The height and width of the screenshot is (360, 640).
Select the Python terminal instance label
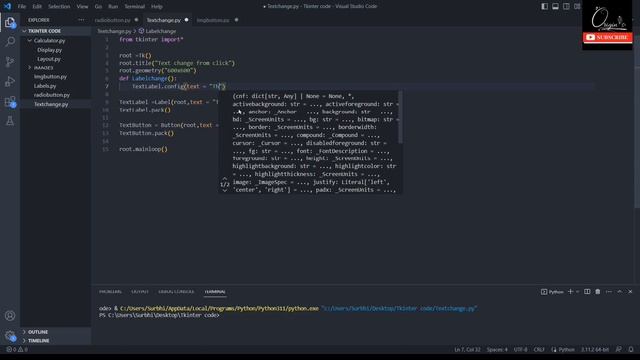tap(552, 292)
